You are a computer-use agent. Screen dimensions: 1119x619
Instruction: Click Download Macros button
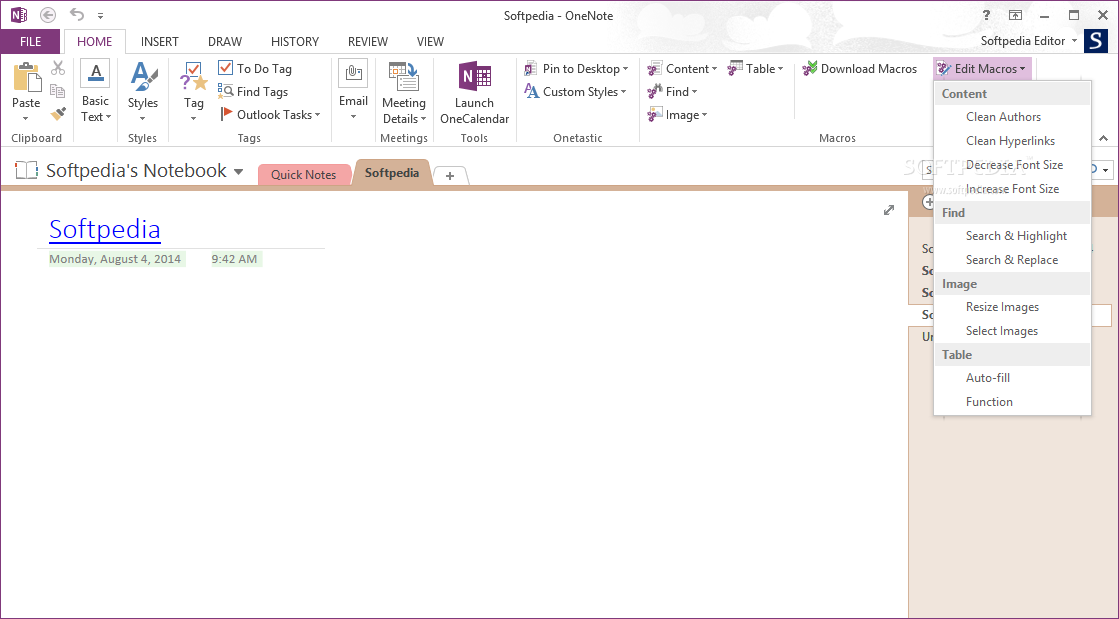(x=859, y=69)
